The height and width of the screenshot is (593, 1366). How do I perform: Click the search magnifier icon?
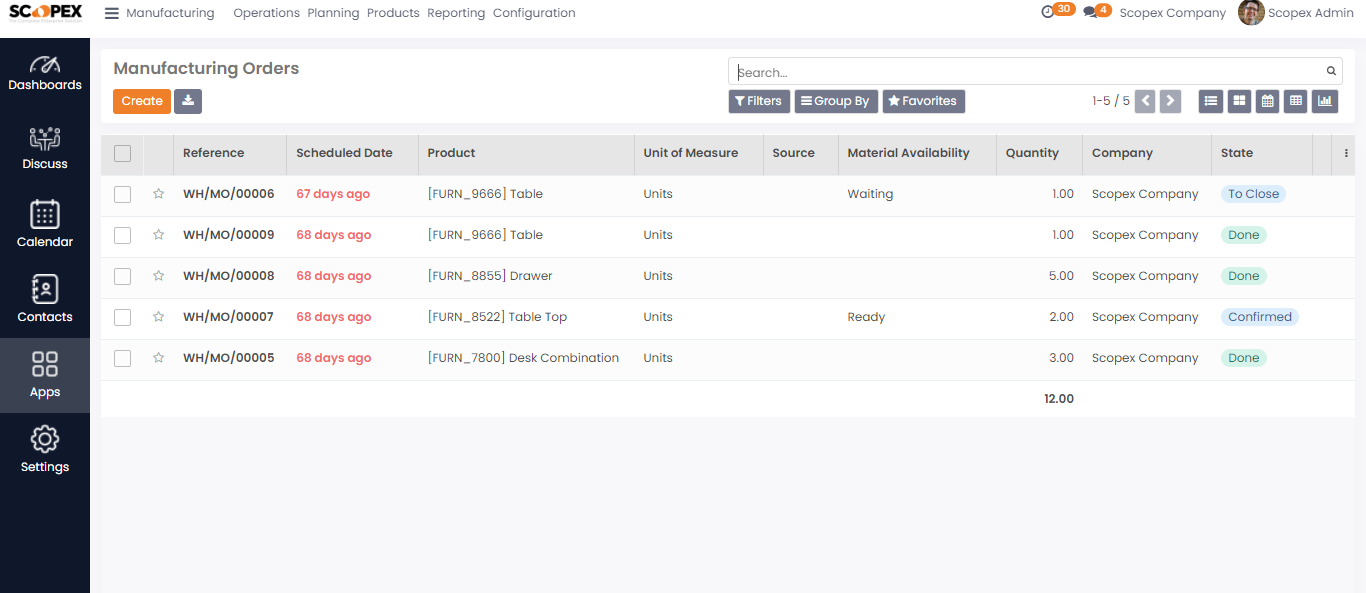pos(1331,71)
